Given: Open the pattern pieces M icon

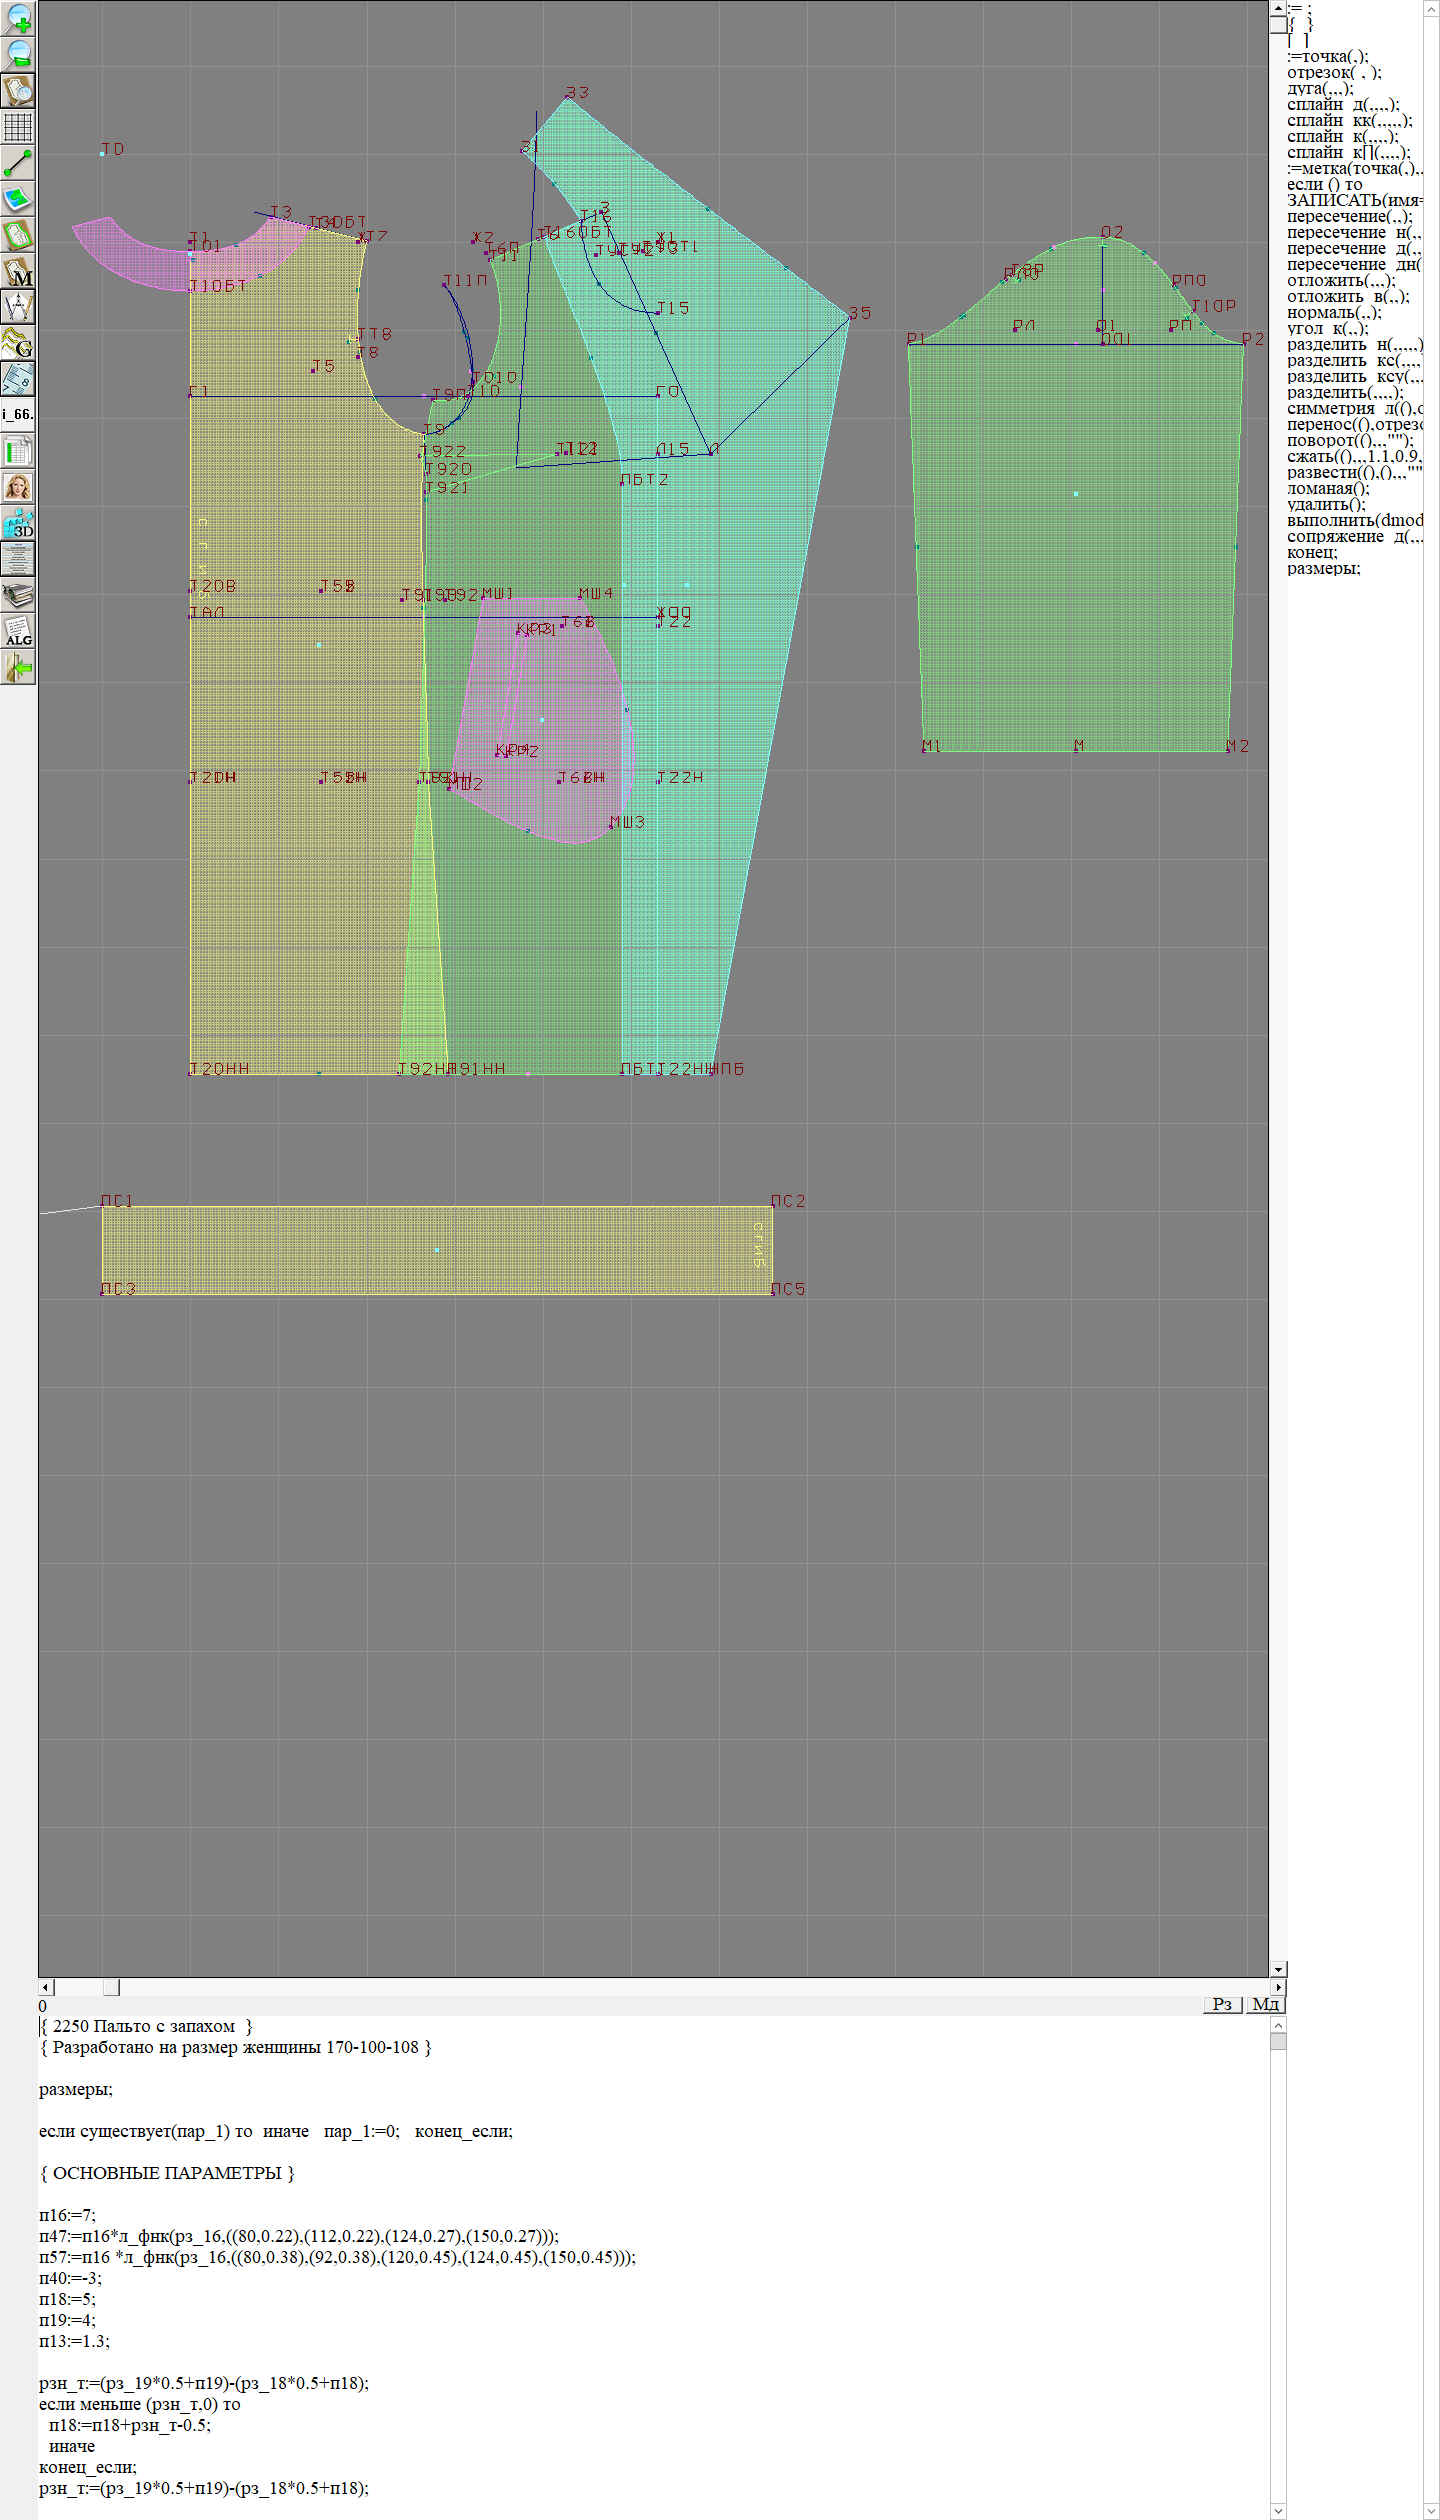Looking at the screenshot, I should 18,272.
